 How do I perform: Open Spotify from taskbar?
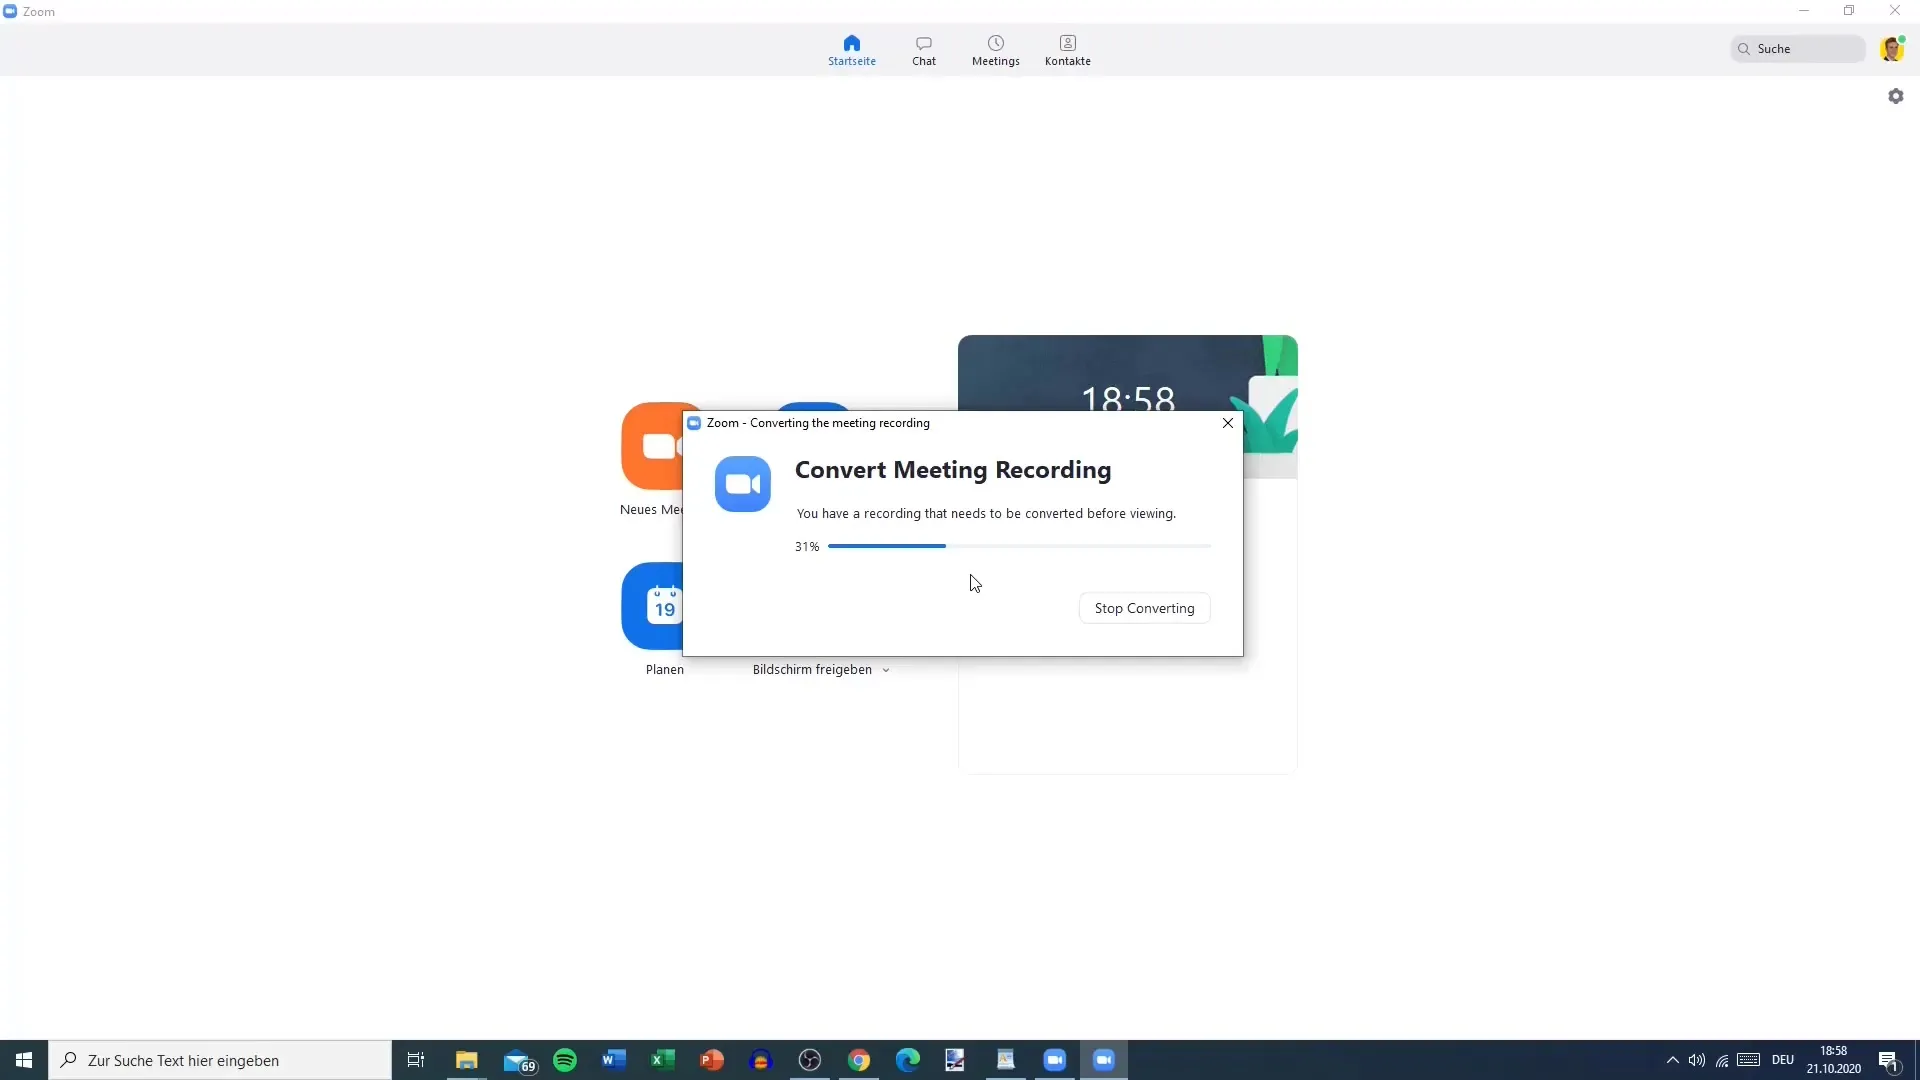(566, 1060)
